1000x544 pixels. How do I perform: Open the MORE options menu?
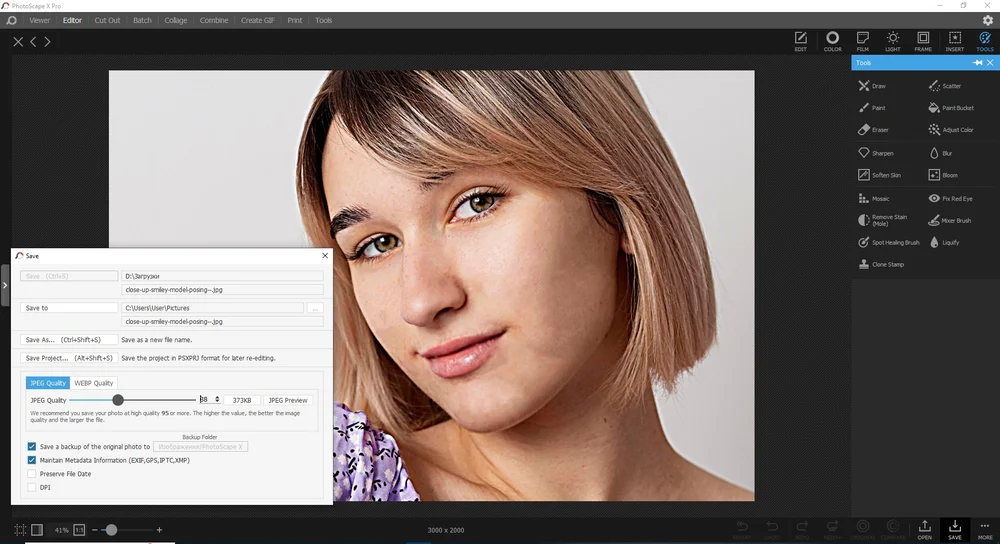click(985, 529)
